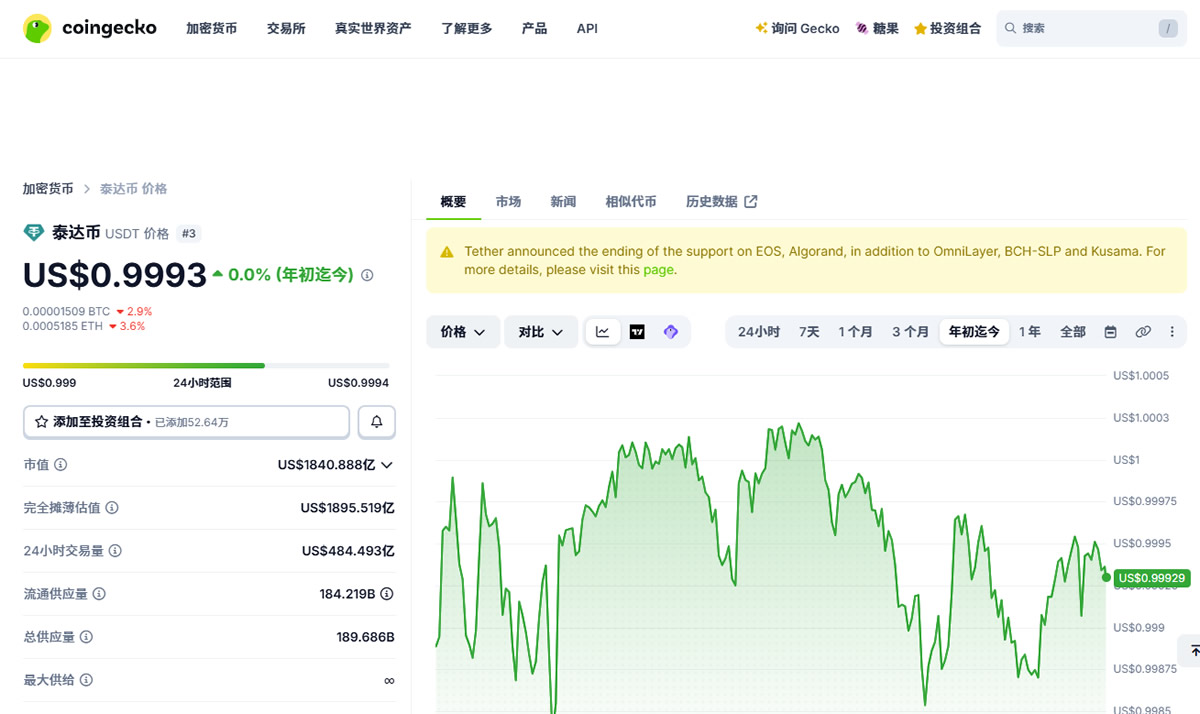Viewport: 1200px width, 714px height.
Task: Add 泰达币 to portfolio with 添加至投资组合
Action: [187, 422]
